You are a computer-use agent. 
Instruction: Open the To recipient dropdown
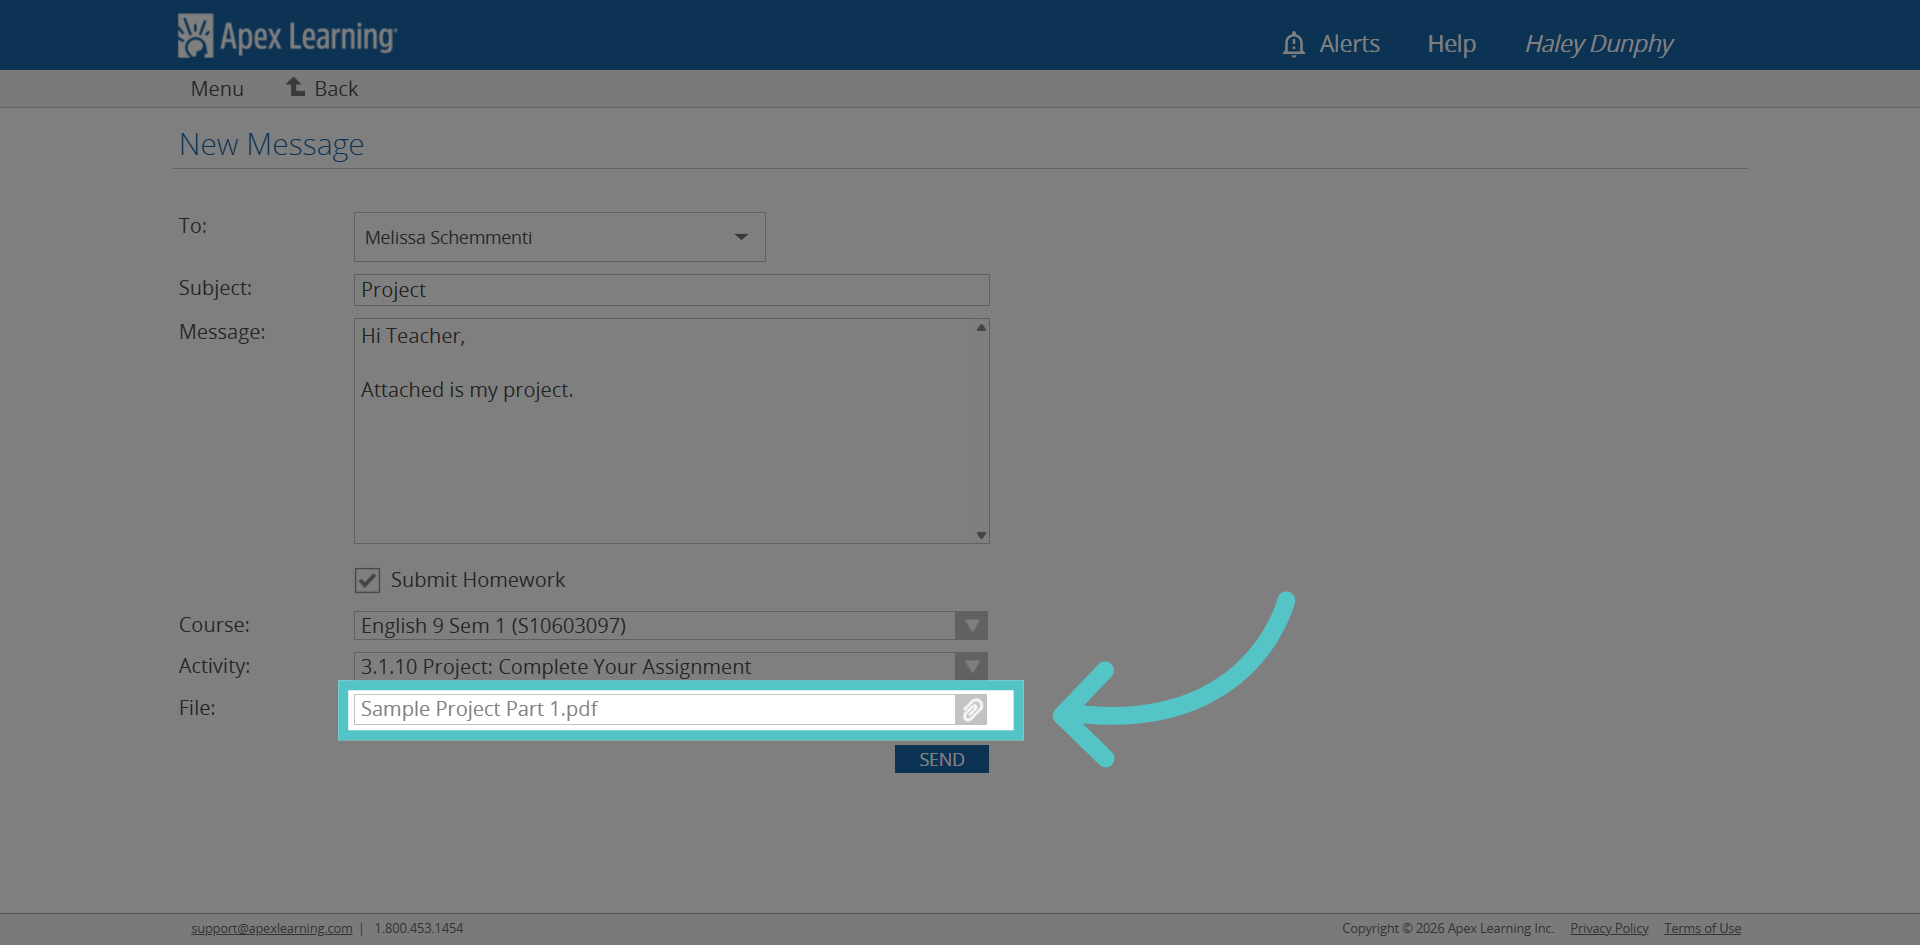point(560,237)
